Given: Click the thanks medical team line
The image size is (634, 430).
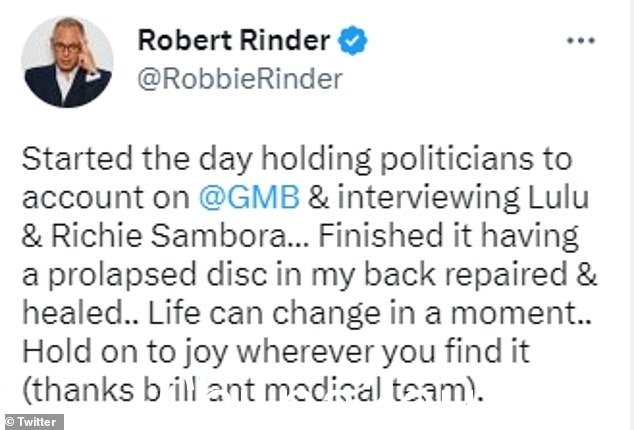Looking at the screenshot, I should [253, 390].
